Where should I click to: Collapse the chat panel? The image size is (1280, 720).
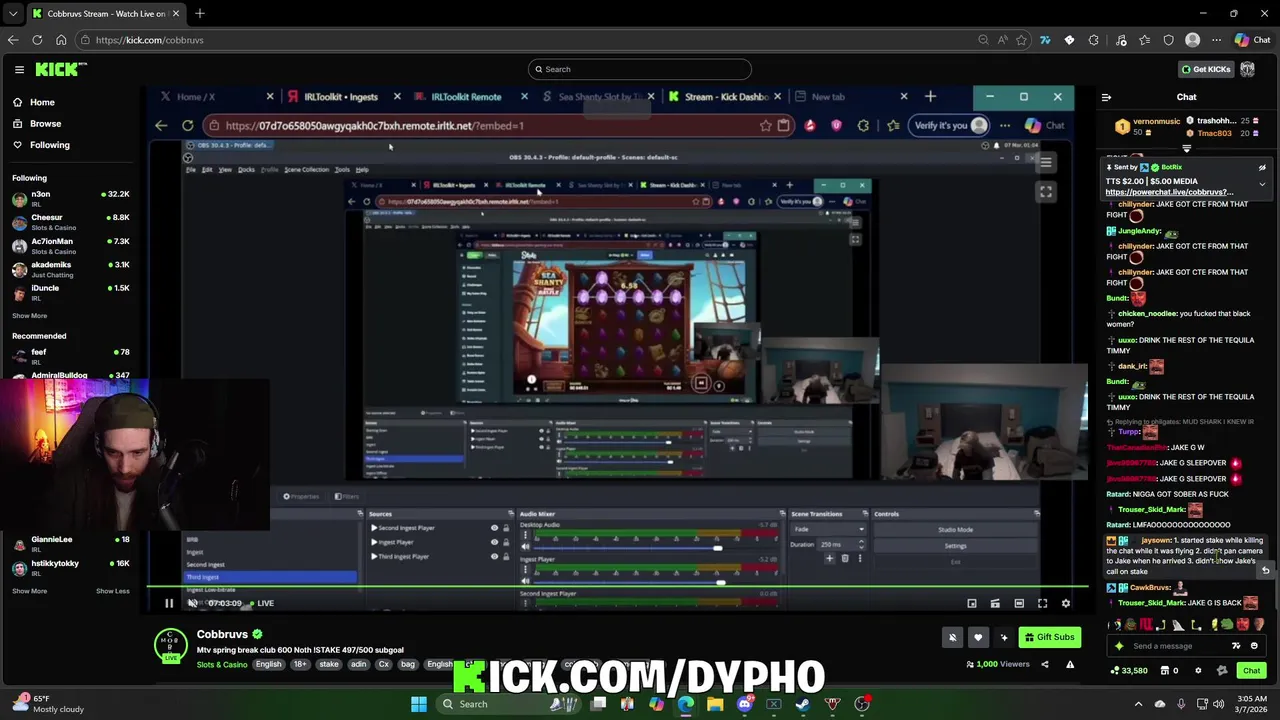(x=1106, y=97)
